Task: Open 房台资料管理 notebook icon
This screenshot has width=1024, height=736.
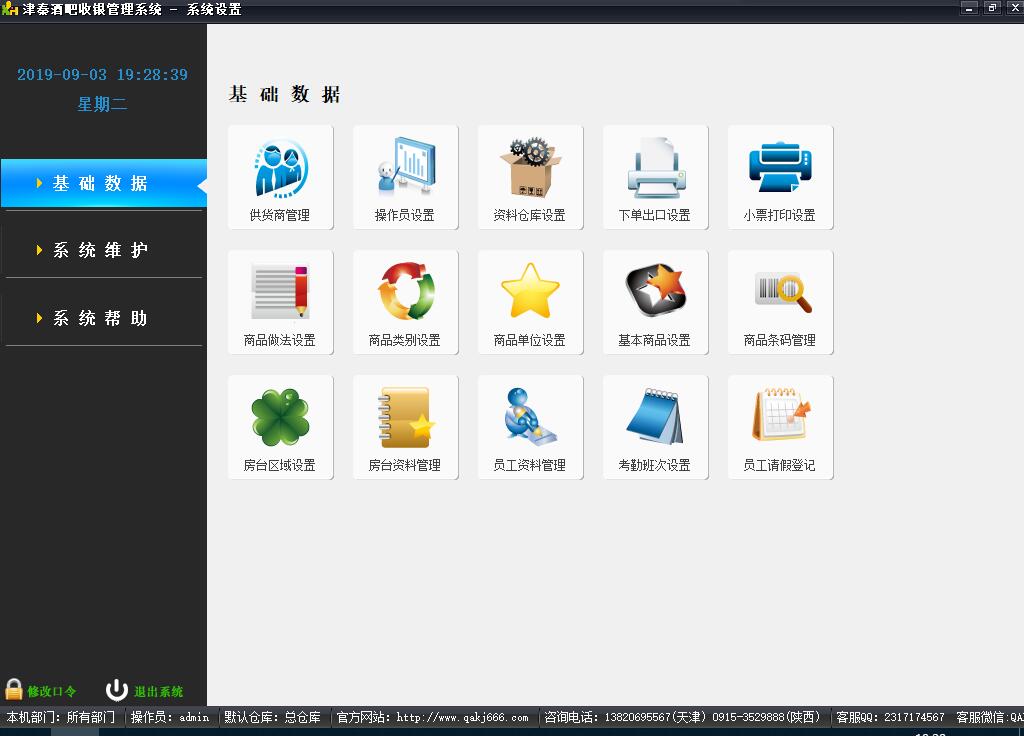Action: (405, 422)
